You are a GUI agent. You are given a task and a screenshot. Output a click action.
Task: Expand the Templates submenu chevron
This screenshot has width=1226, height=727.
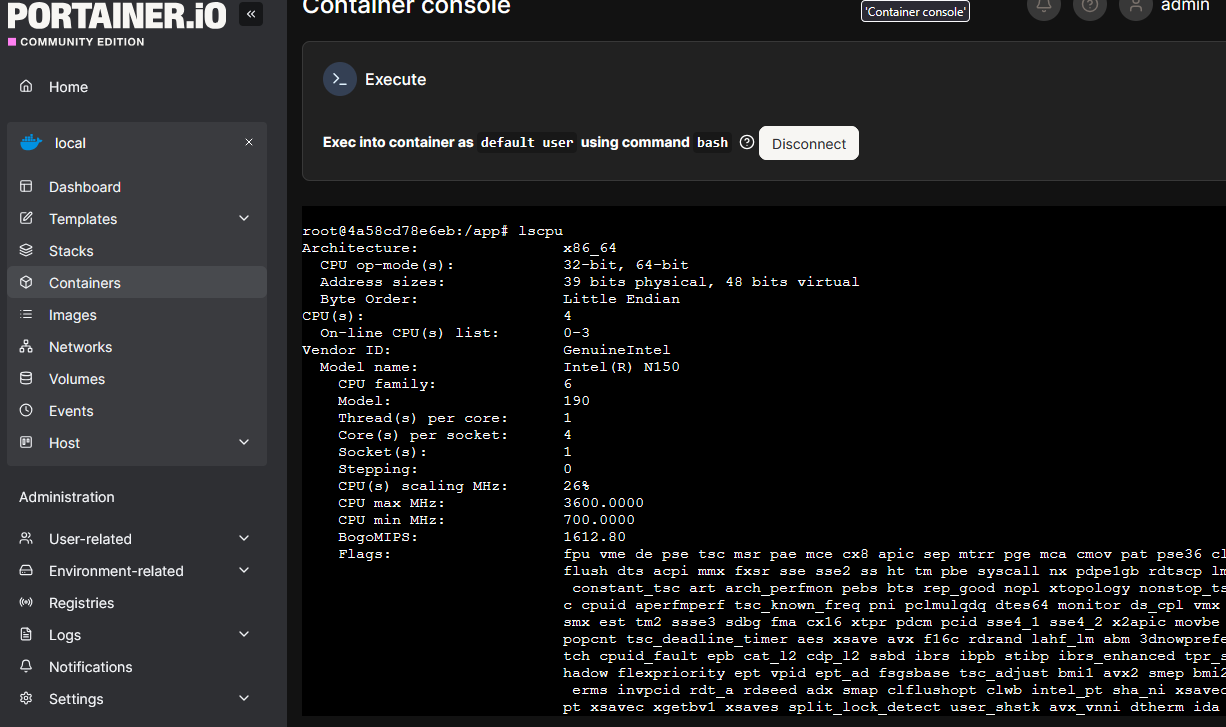pyautogui.click(x=244, y=219)
